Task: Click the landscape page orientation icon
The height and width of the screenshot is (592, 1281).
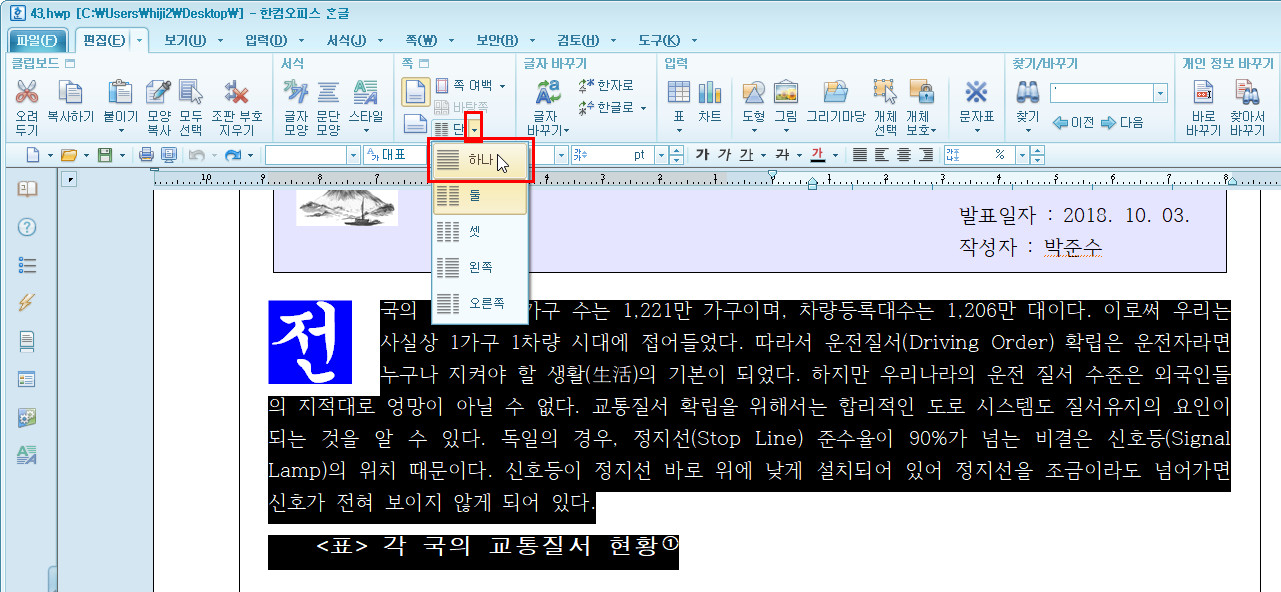Action: (415, 125)
